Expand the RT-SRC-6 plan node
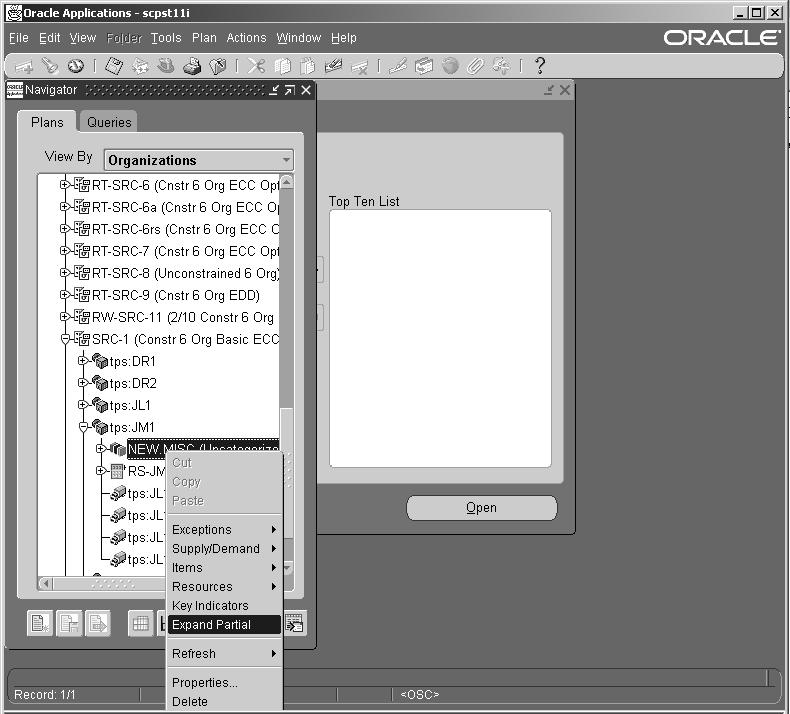 [x=64, y=185]
